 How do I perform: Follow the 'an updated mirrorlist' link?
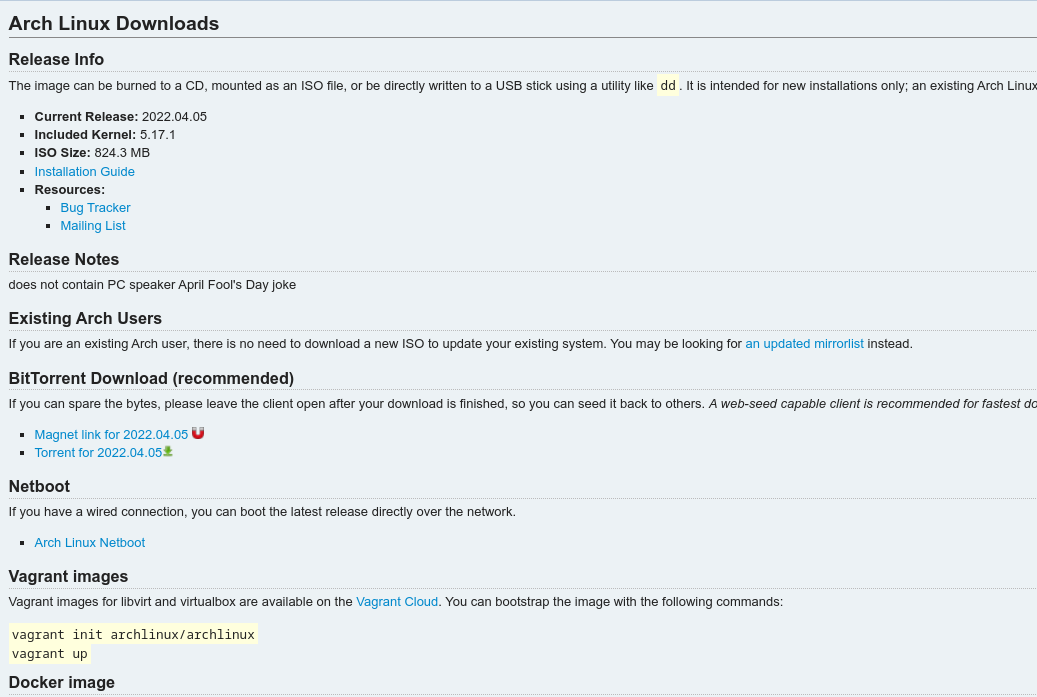tap(804, 343)
